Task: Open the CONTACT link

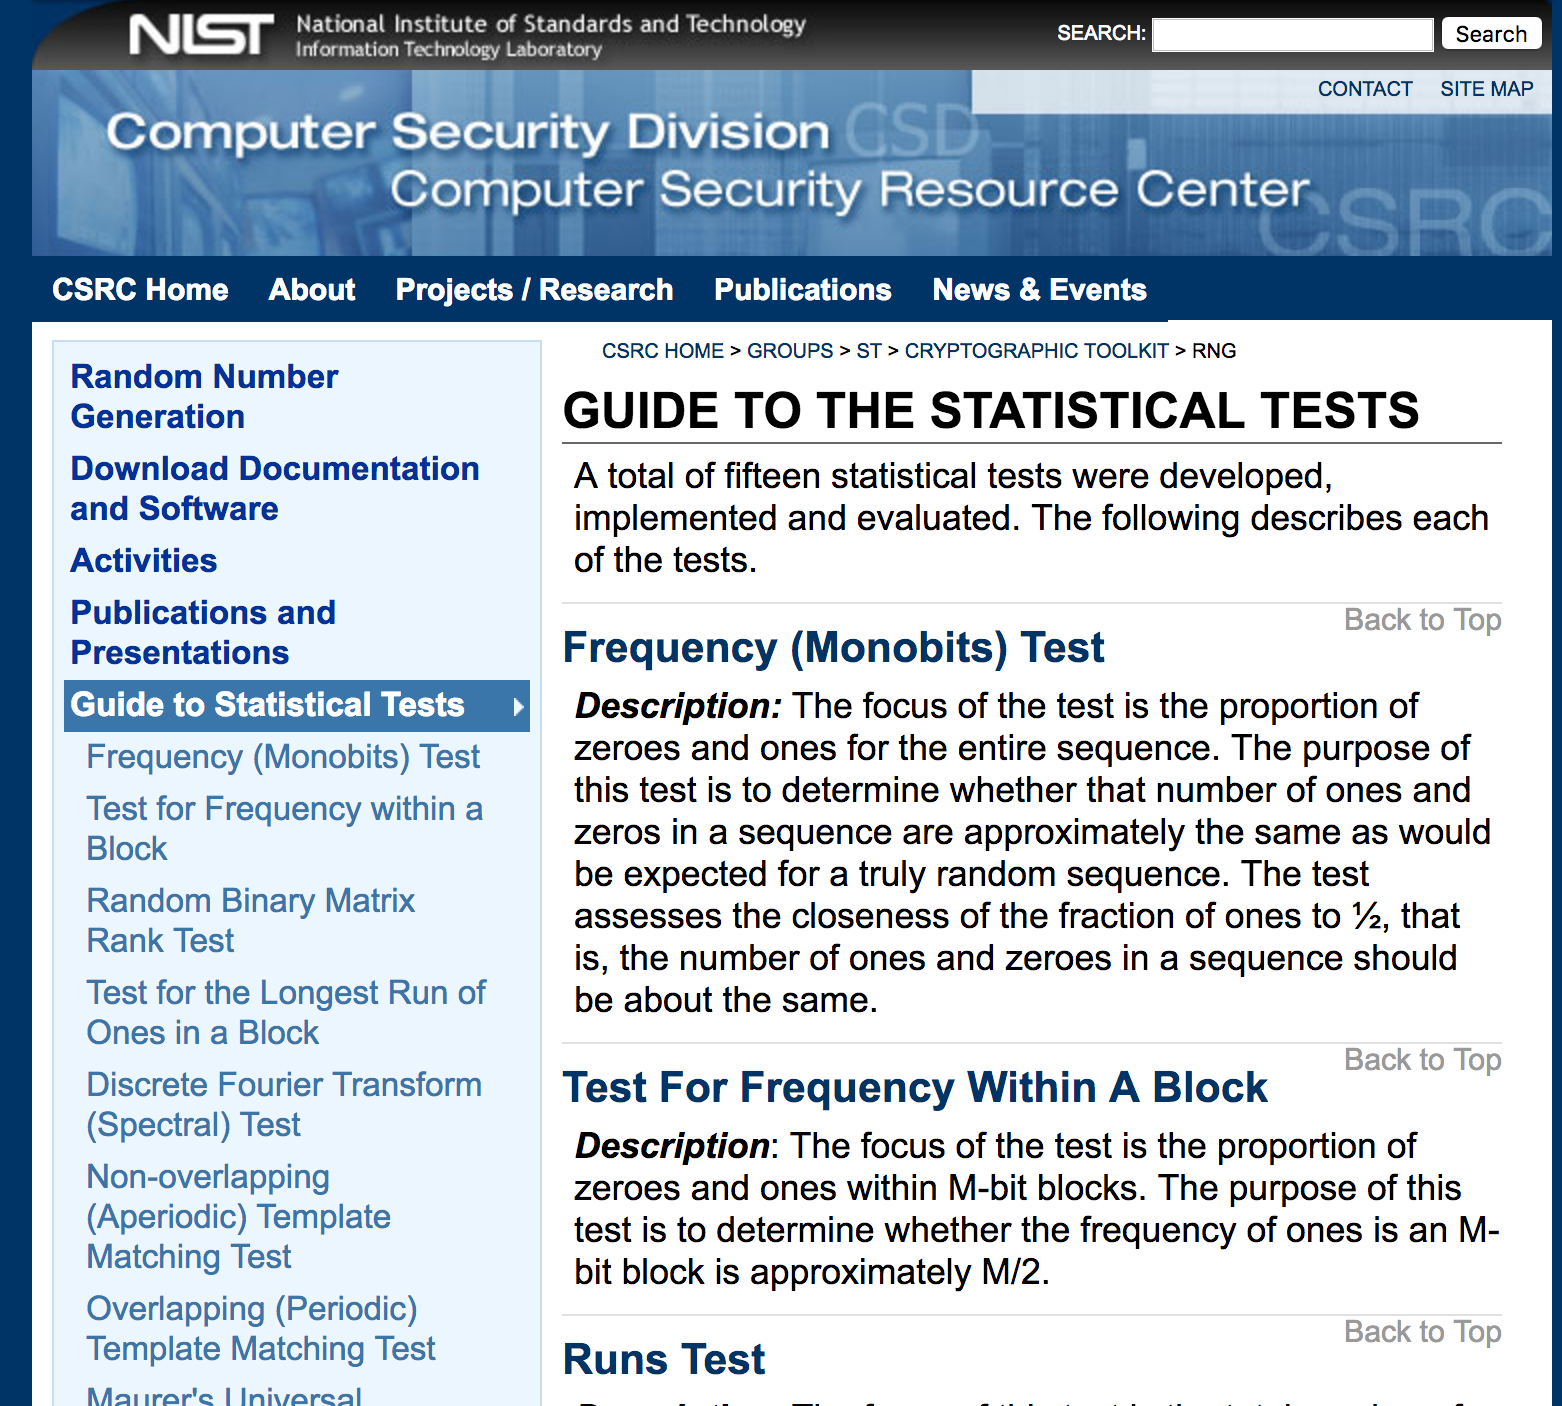Action: point(1364,89)
